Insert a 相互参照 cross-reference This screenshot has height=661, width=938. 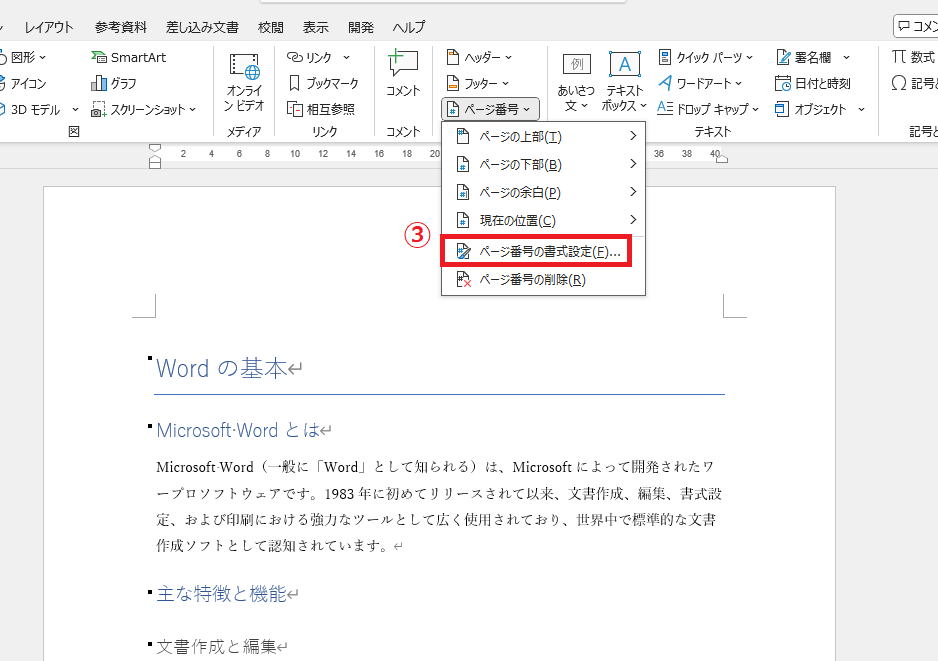pyautogui.click(x=321, y=109)
